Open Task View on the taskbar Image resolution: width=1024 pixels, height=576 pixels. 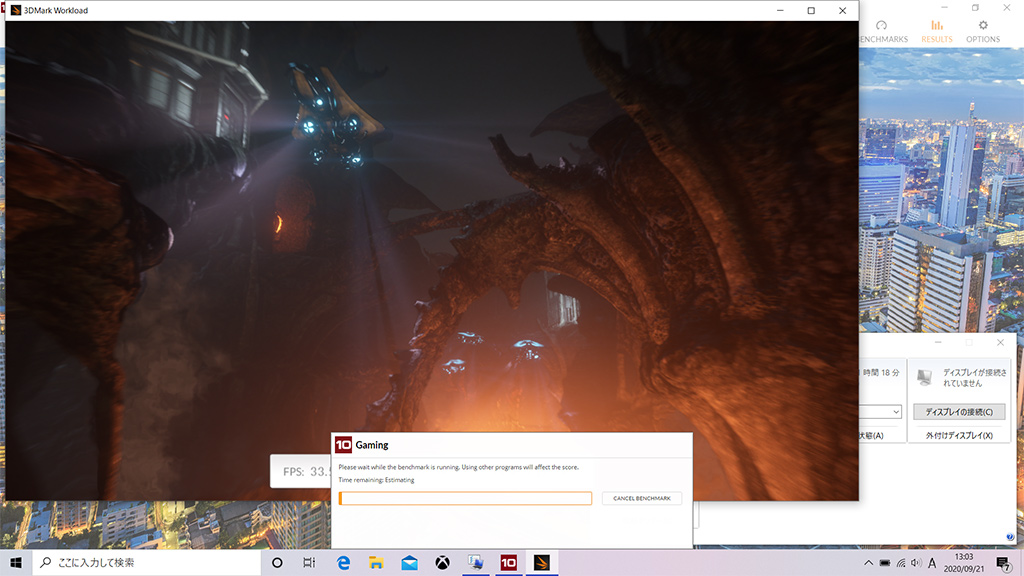pos(309,562)
